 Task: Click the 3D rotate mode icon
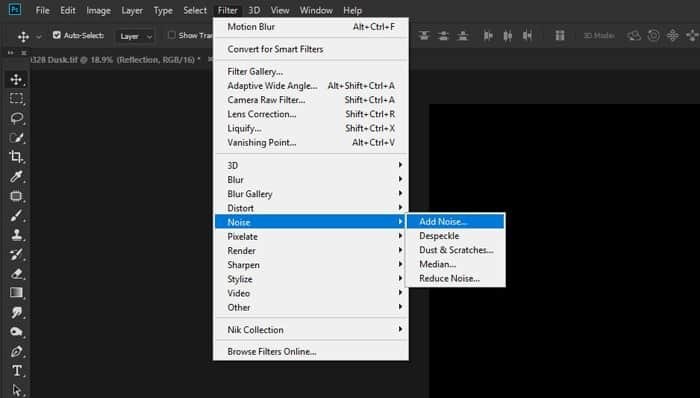coord(634,36)
